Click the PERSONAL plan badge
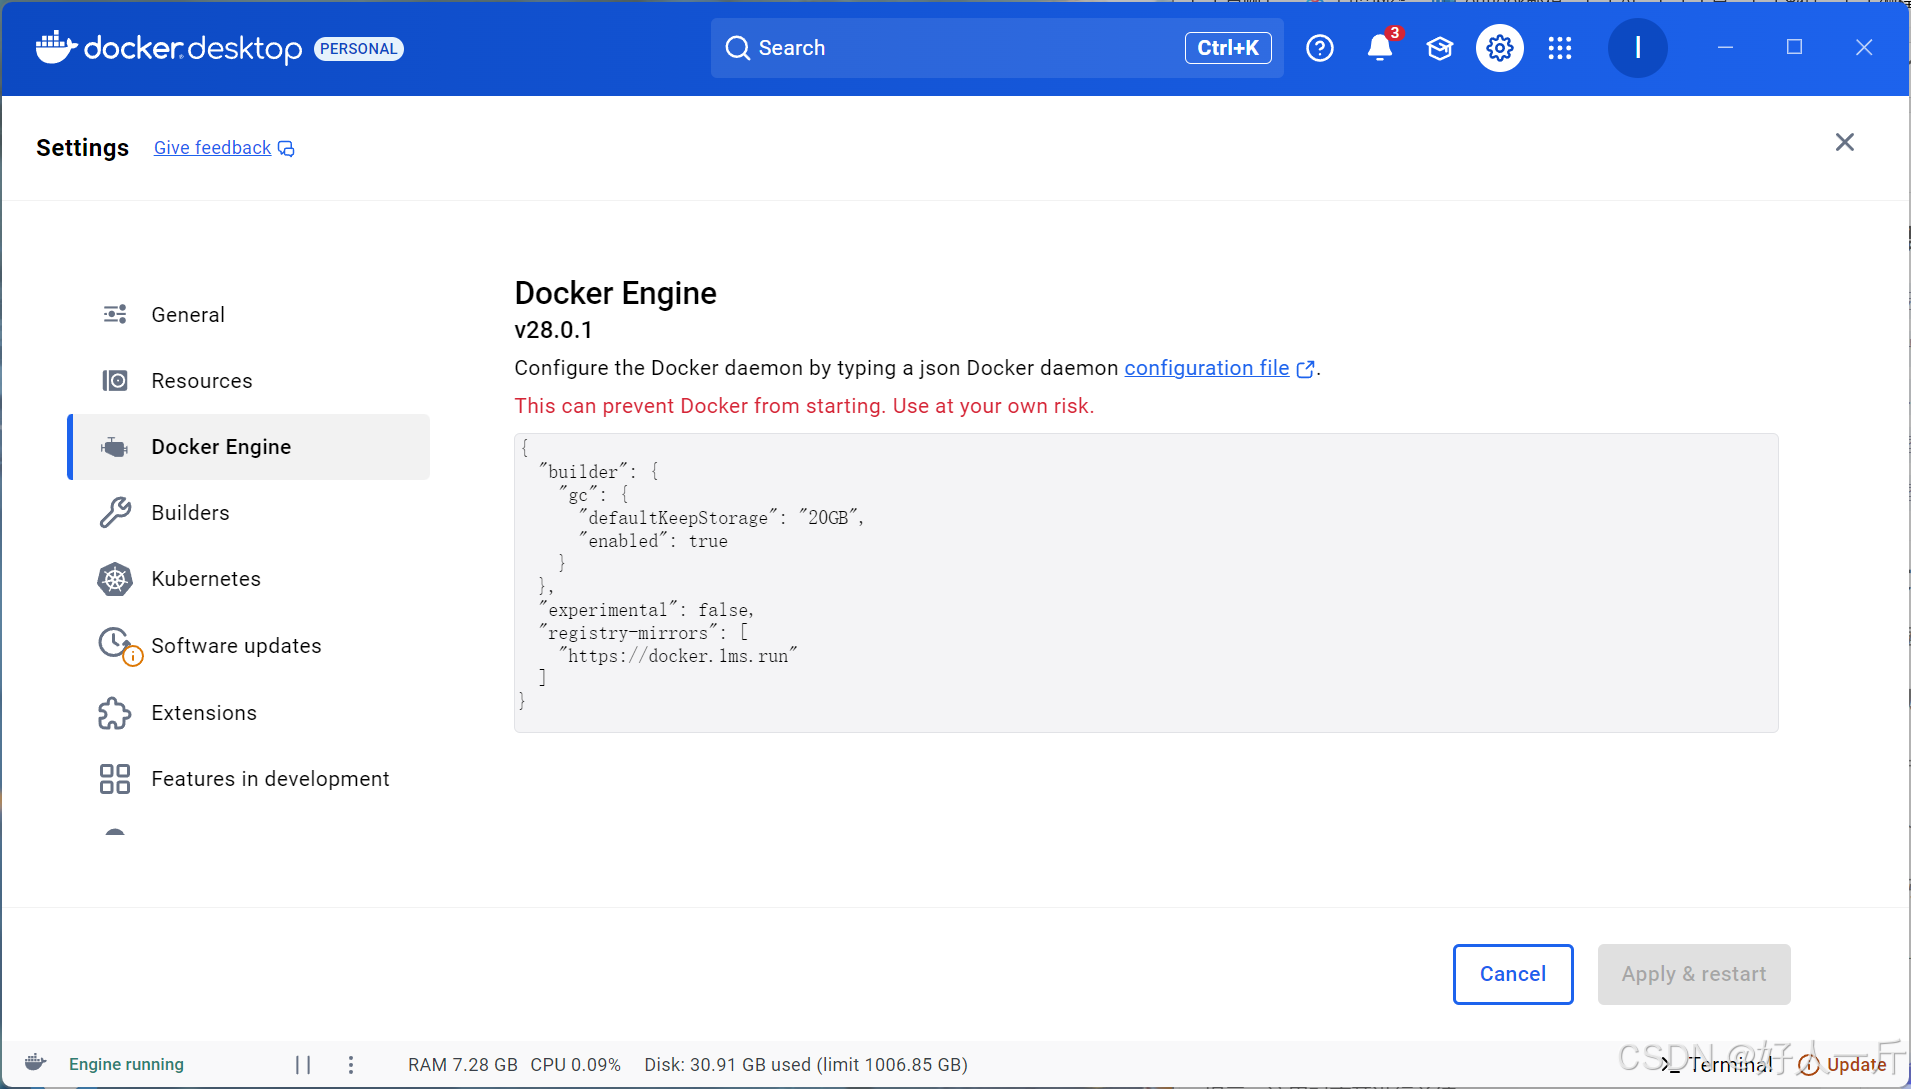Viewport: 1911px width, 1089px height. pyautogui.click(x=359, y=49)
